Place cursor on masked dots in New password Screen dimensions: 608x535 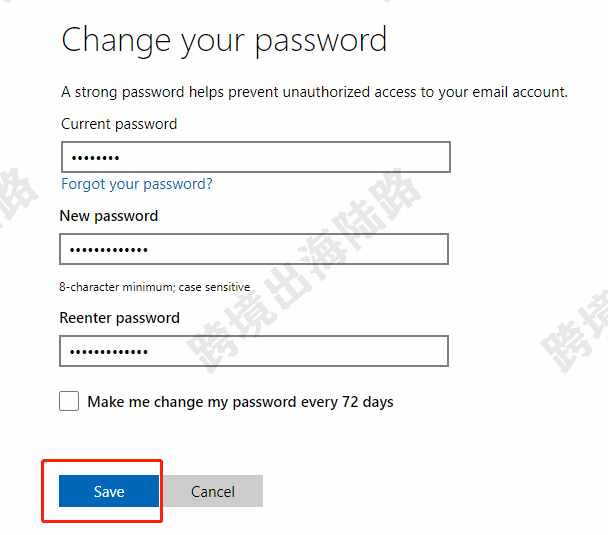(x=109, y=250)
